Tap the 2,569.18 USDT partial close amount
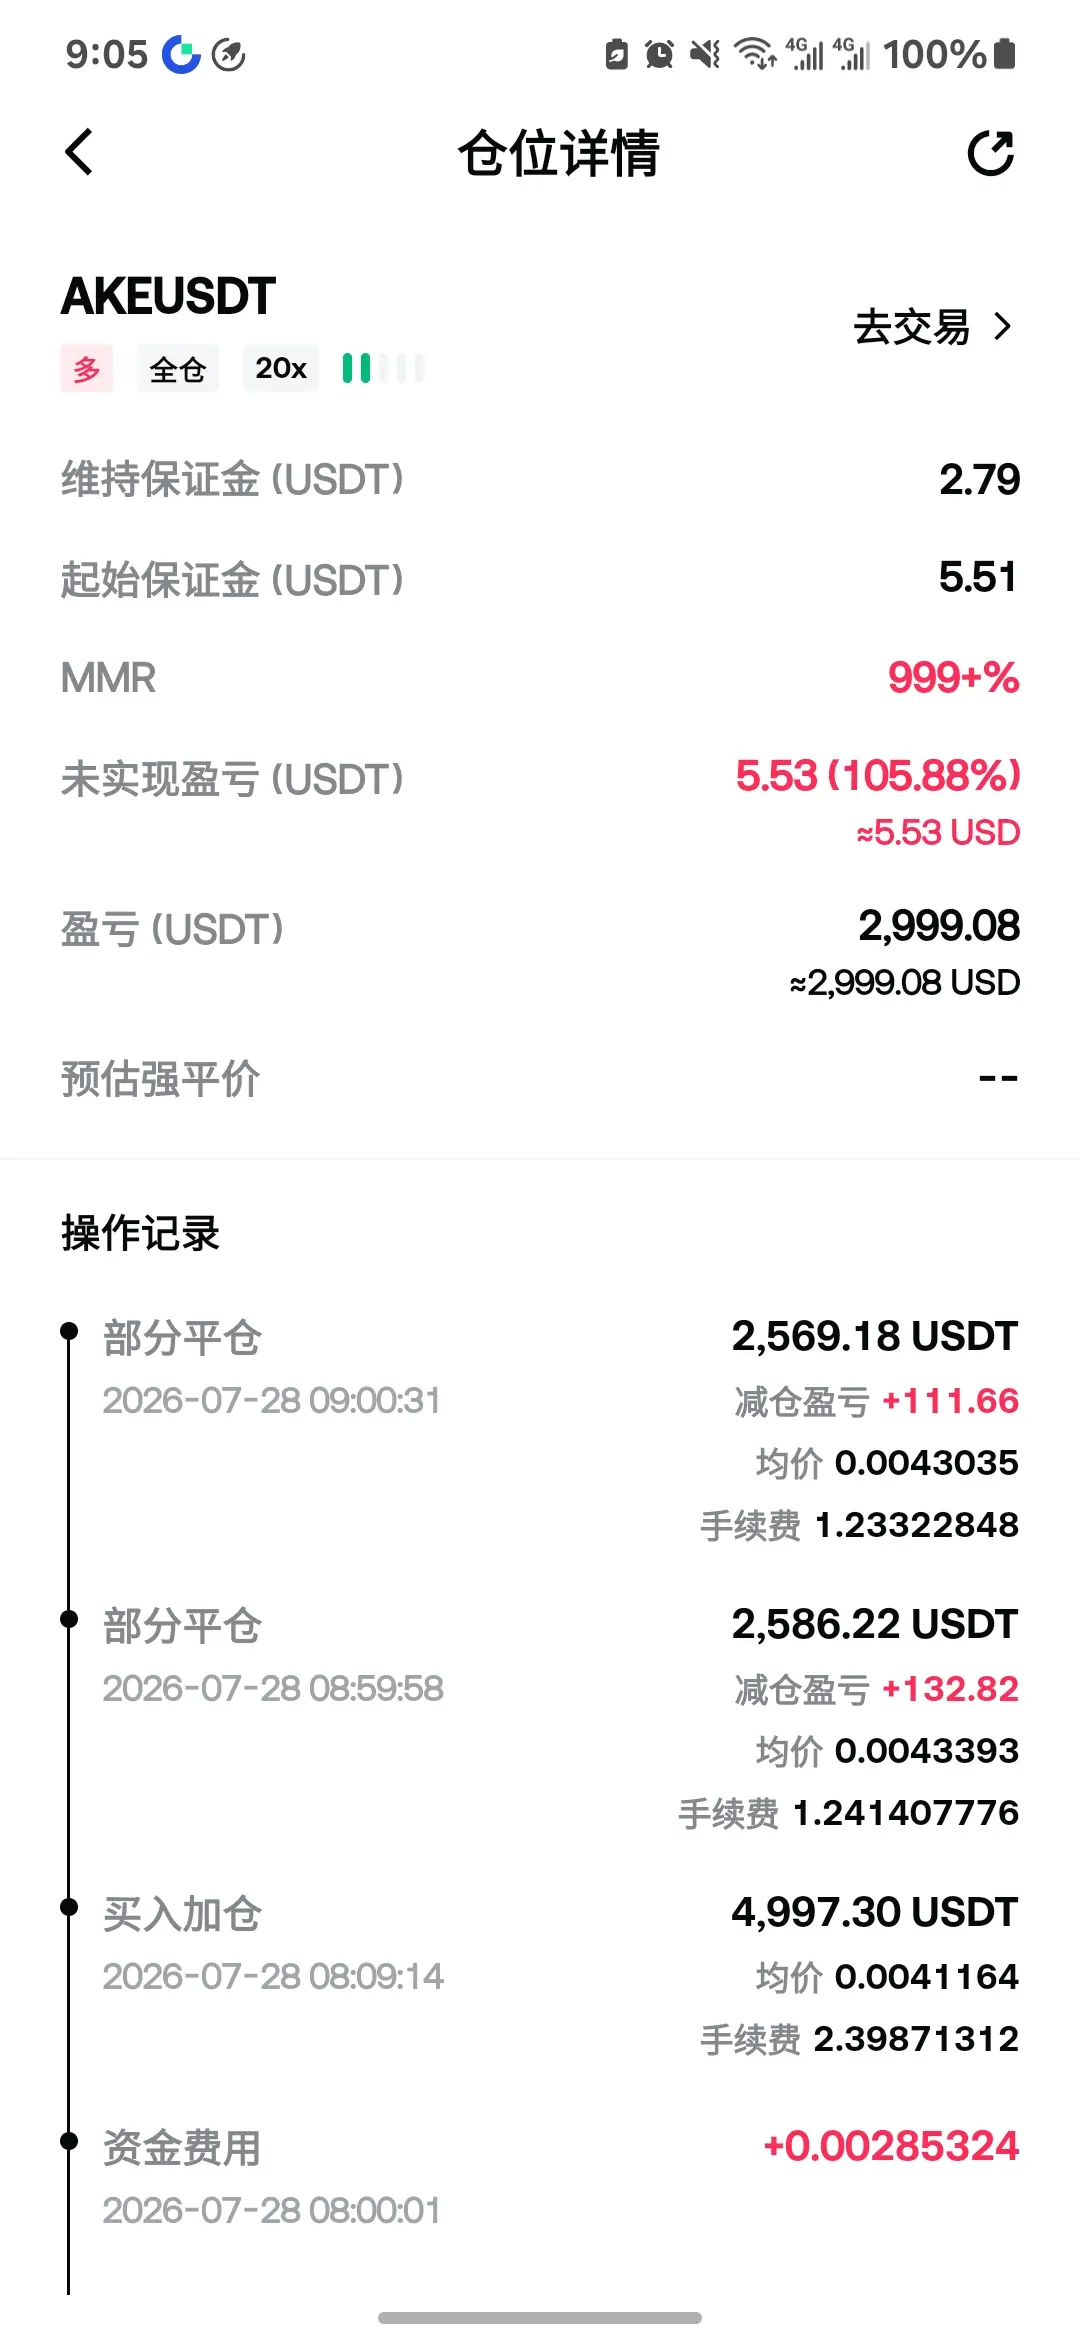This screenshot has width=1080, height=2340. tap(874, 1336)
